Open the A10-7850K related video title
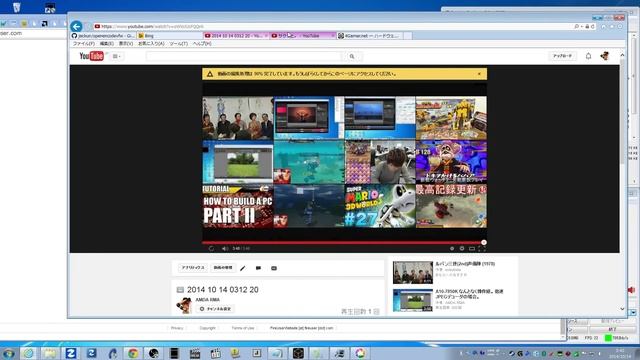 469,294
